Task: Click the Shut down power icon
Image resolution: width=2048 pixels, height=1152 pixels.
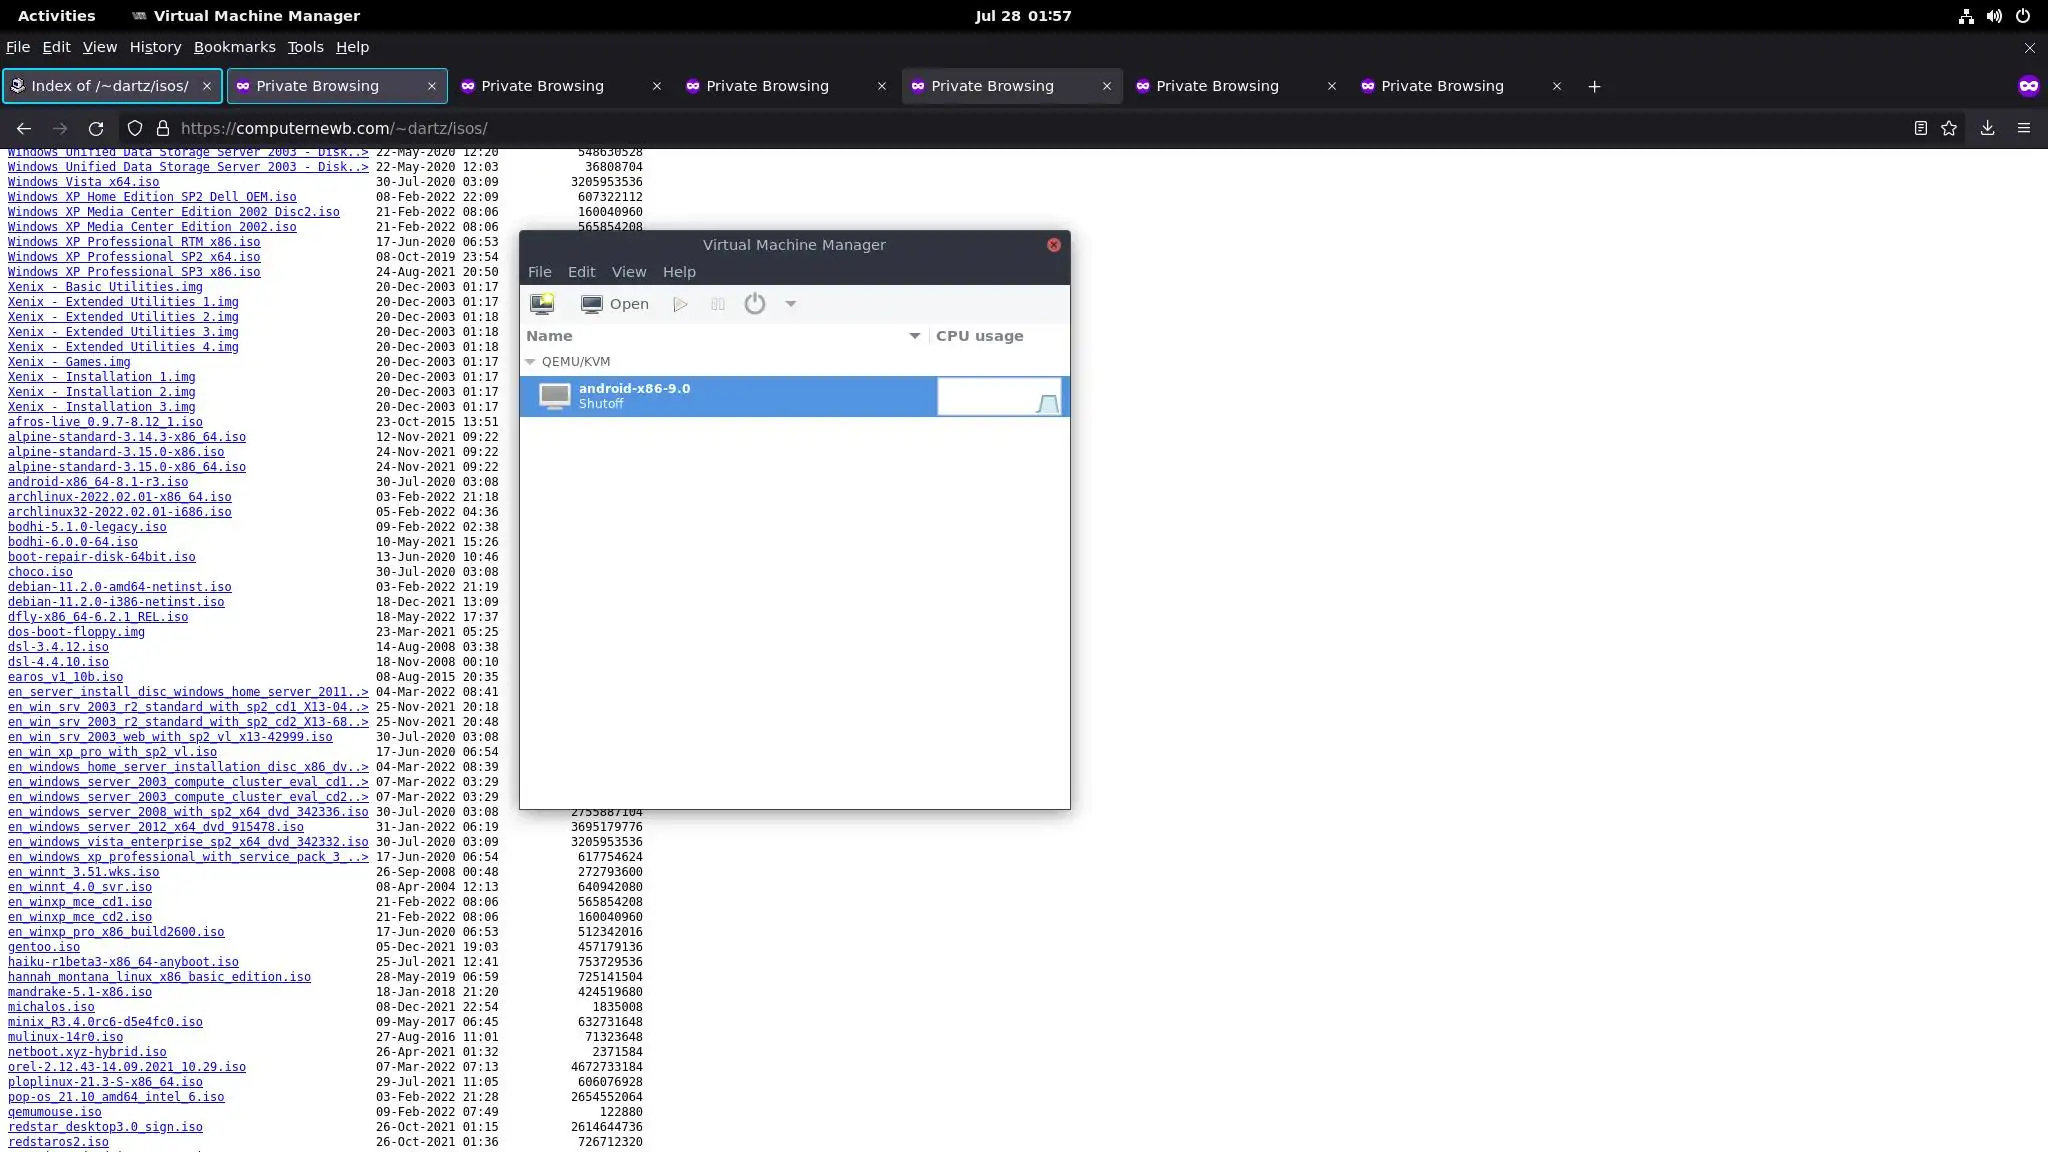Action: pos(755,304)
